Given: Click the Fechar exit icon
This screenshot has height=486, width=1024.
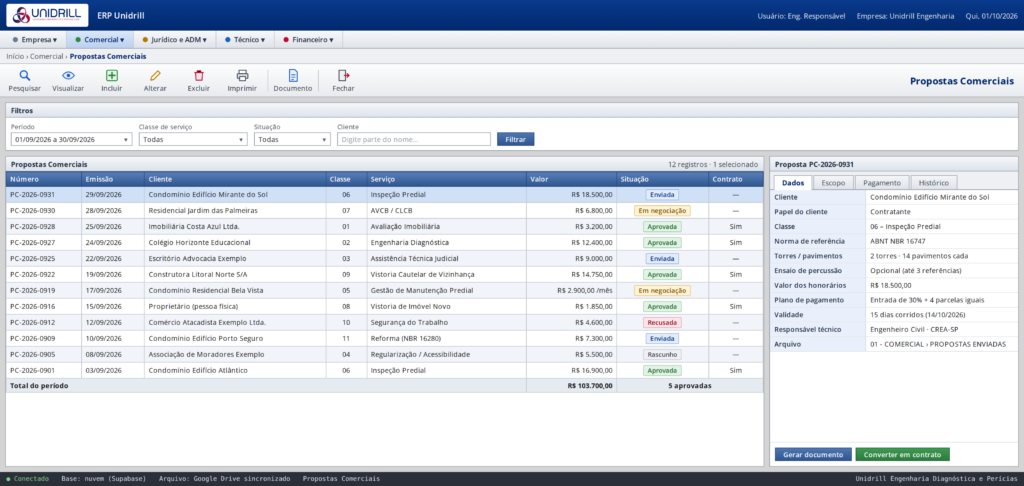Looking at the screenshot, I should pyautogui.click(x=344, y=75).
